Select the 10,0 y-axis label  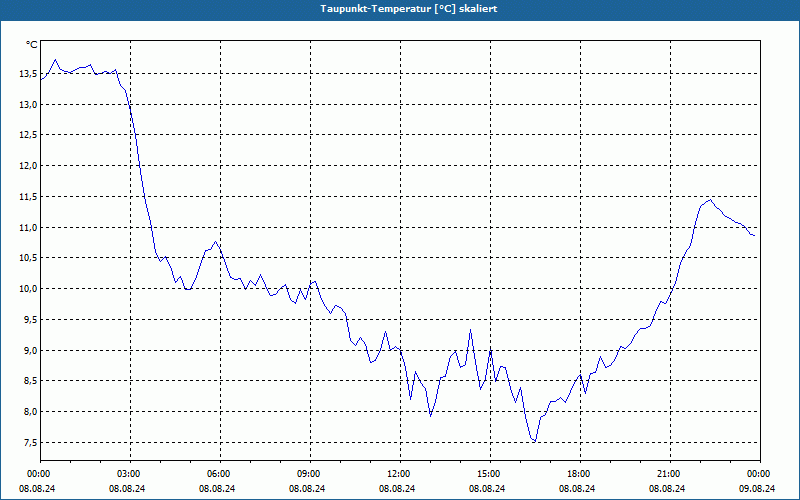(x=28, y=289)
